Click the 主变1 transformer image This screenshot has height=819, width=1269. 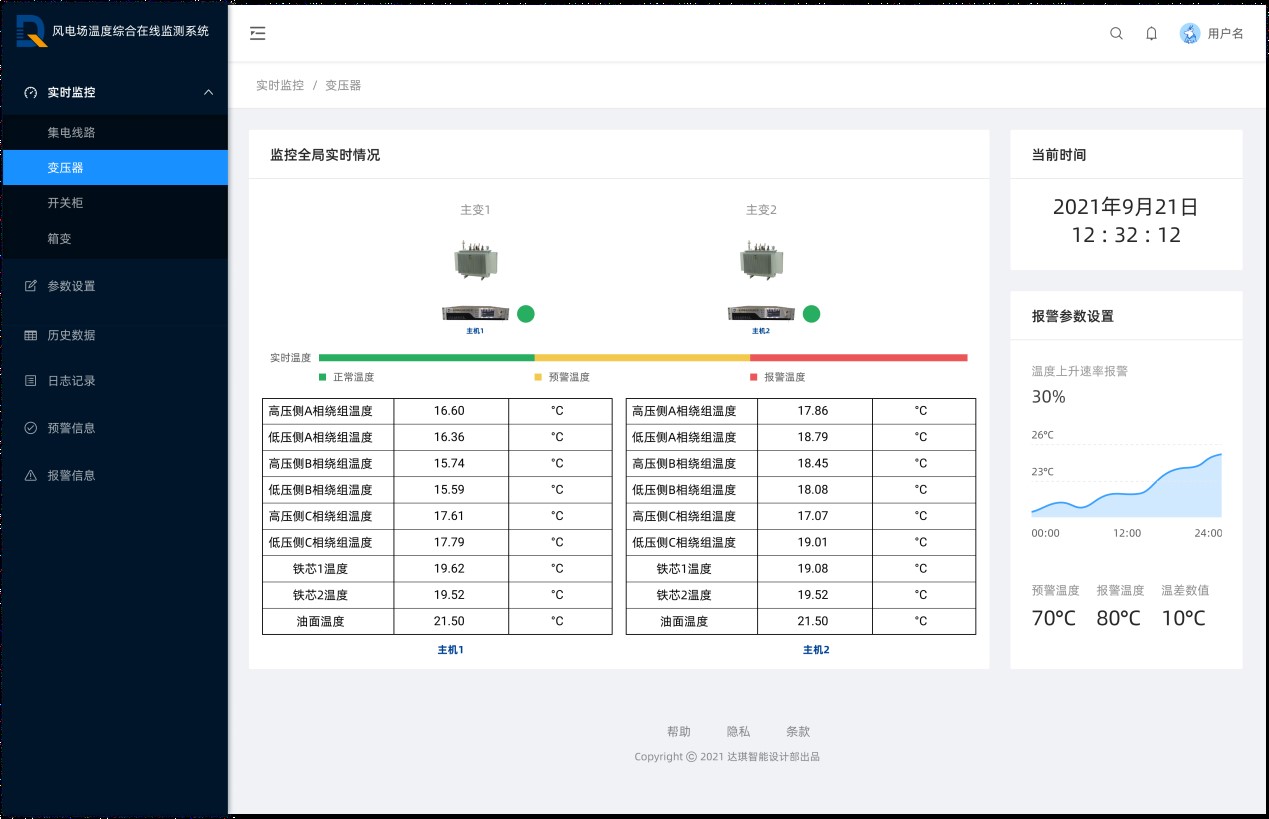point(475,261)
